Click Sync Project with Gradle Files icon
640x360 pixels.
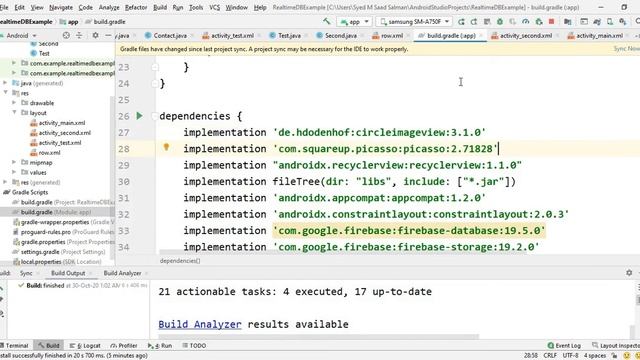point(597,22)
